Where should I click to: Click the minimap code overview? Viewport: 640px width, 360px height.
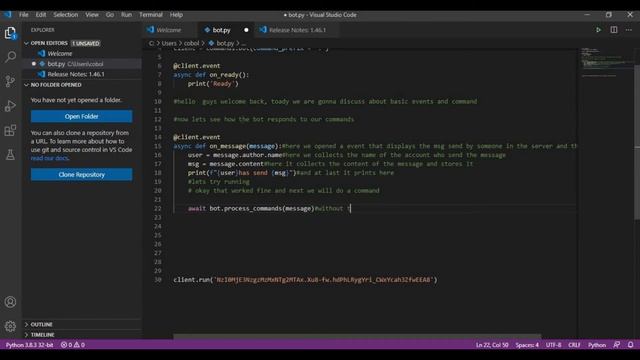pyautogui.click(x=606, y=63)
